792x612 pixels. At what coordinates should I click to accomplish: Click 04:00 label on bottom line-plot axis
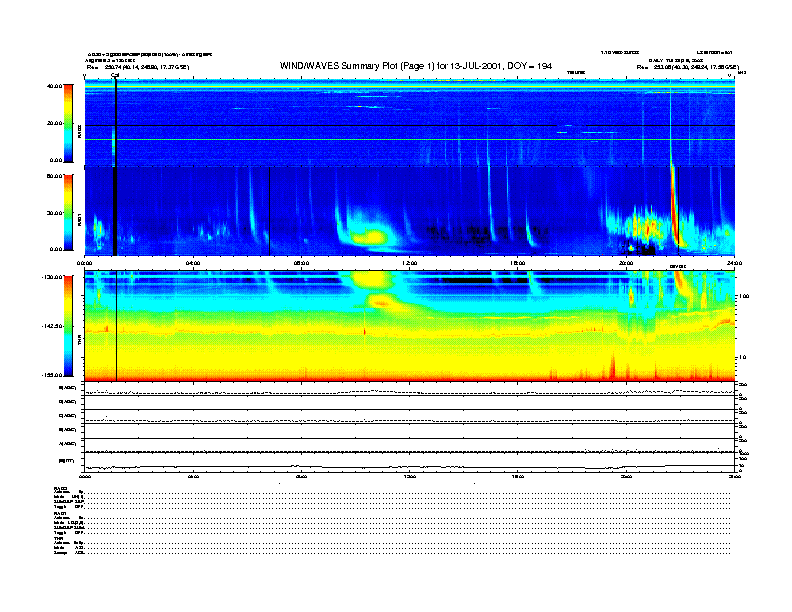click(193, 476)
